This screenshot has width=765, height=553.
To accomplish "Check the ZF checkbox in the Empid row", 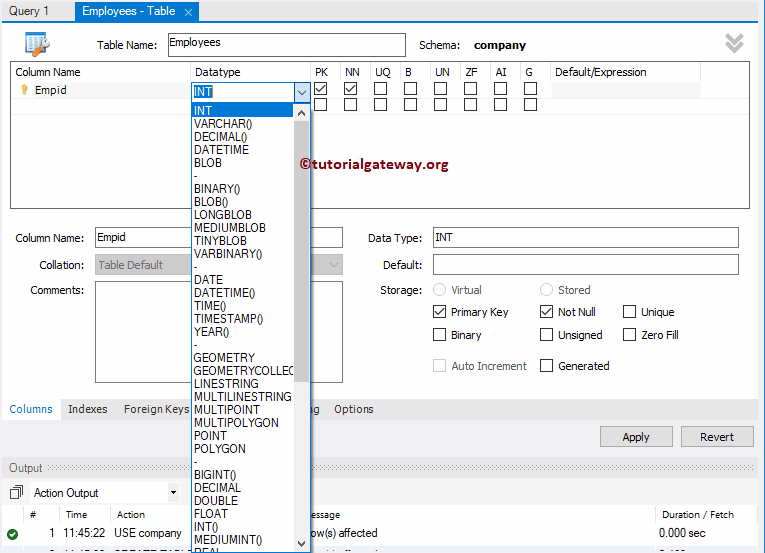I will click(470, 88).
